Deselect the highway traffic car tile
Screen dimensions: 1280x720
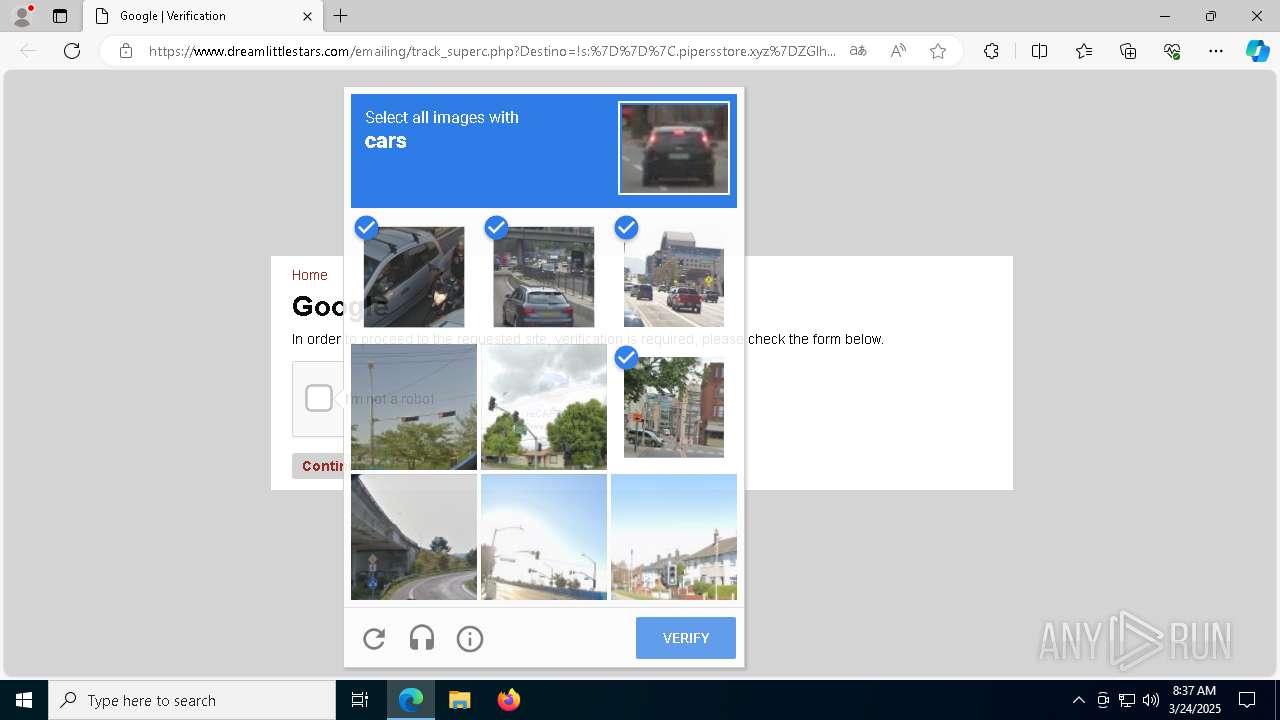pyautogui.click(x=544, y=277)
